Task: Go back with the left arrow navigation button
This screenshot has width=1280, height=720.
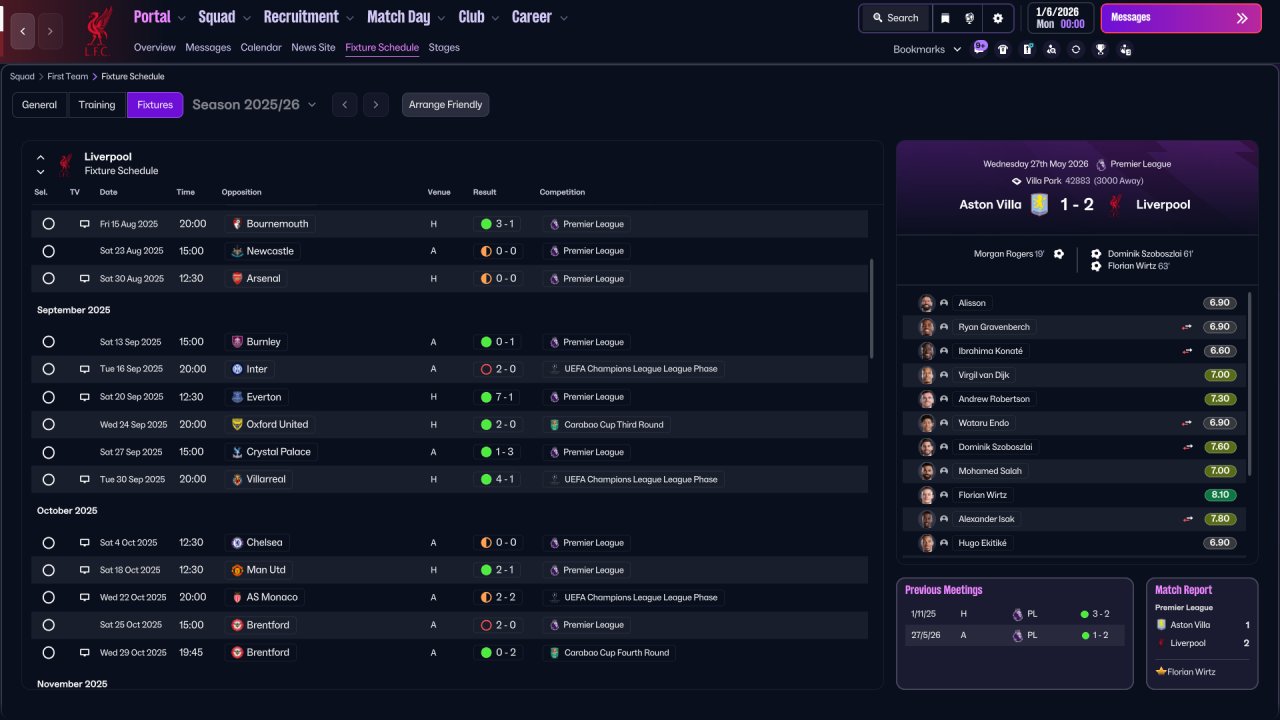Action: [x=23, y=31]
